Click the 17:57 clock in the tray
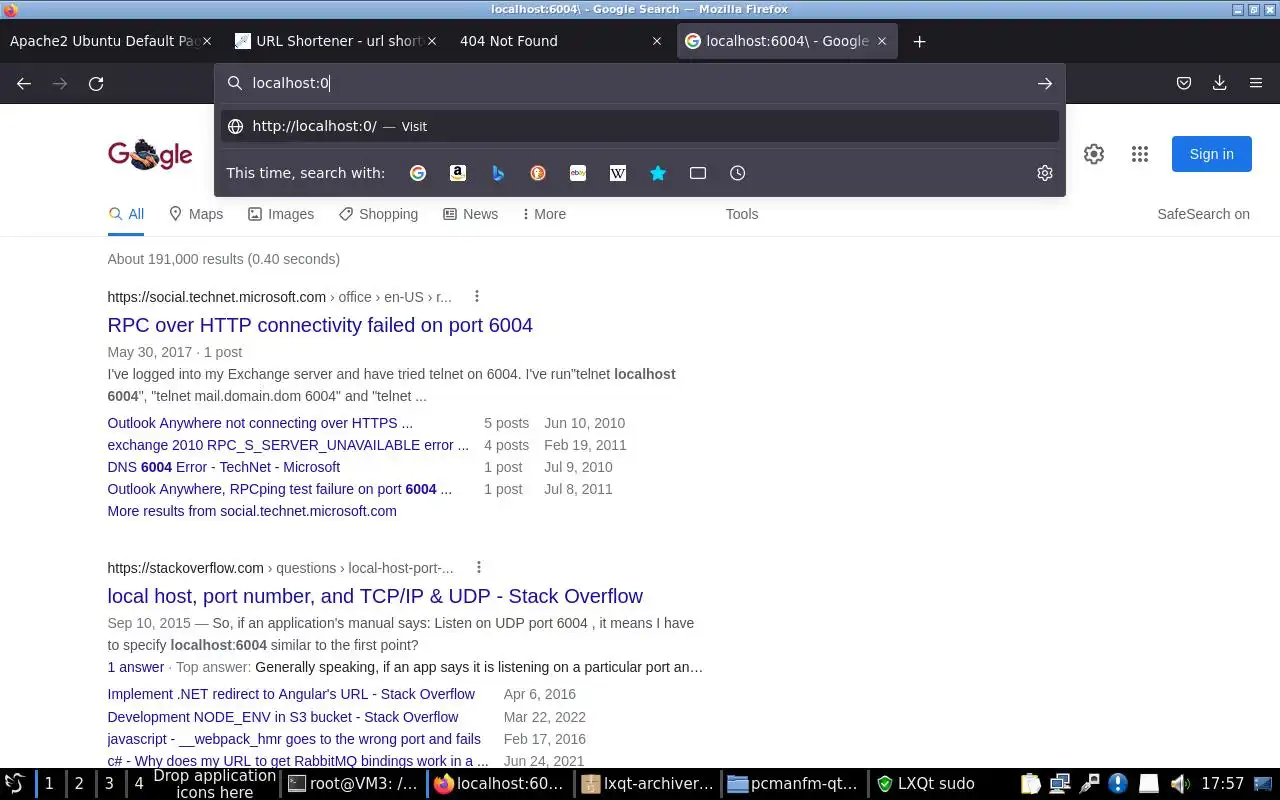1280x800 pixels. (x=1222, y=784)
